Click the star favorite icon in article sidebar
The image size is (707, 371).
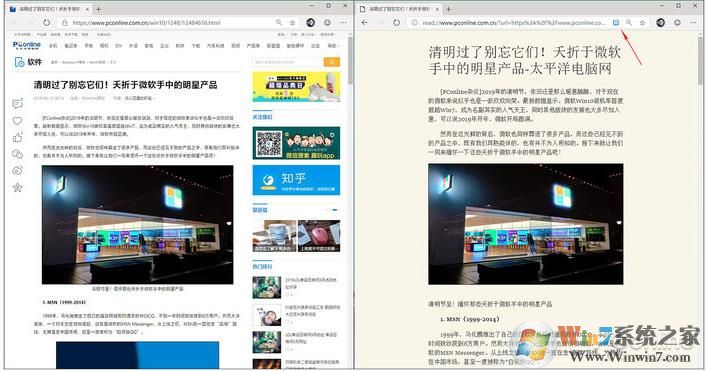pos(17,187)
